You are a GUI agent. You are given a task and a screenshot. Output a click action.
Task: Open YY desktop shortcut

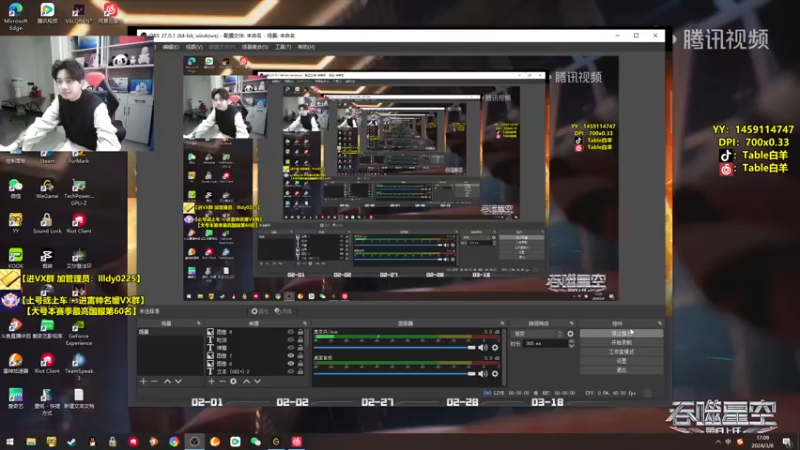[16, 223]
